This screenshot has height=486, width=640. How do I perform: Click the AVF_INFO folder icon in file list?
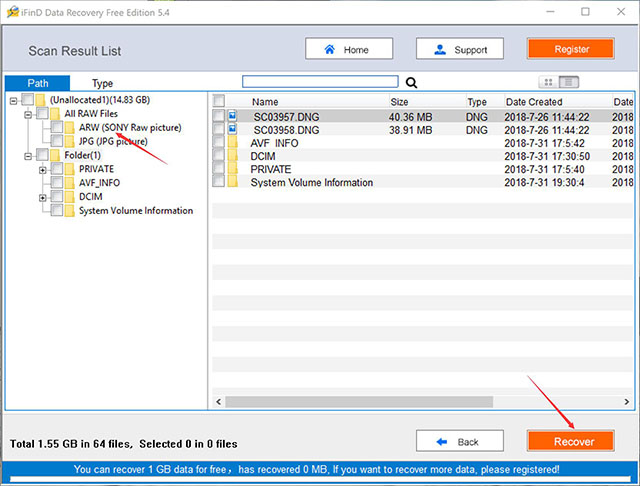tap(233, 143)
